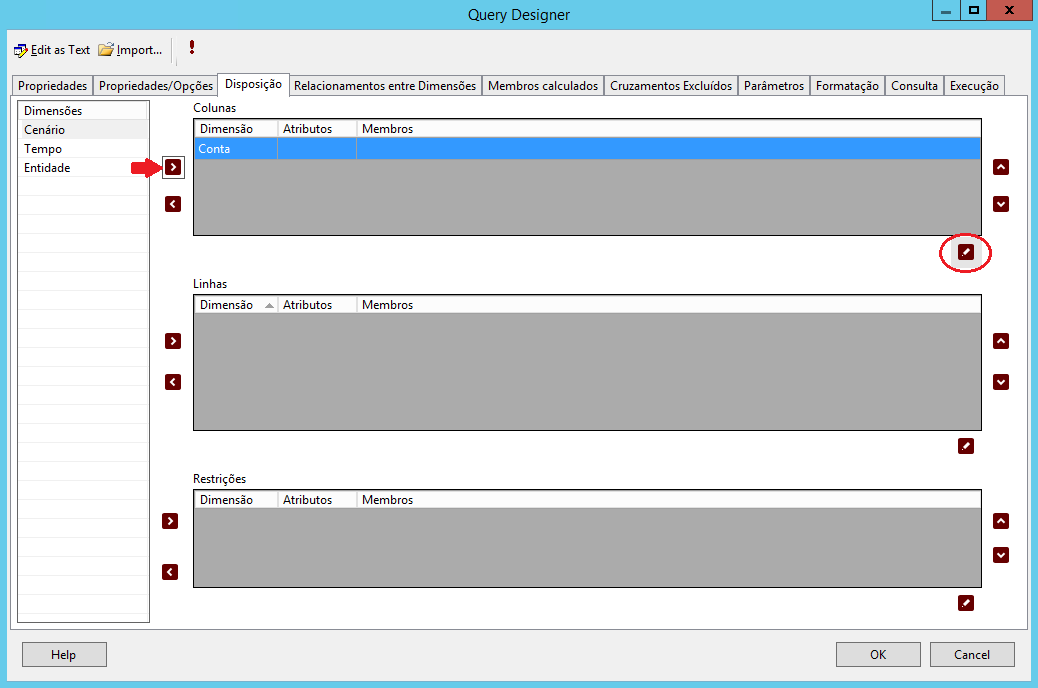Select Entidade in the dimensions list
This screenshot has width=1038, height=688.
[83, 168]
